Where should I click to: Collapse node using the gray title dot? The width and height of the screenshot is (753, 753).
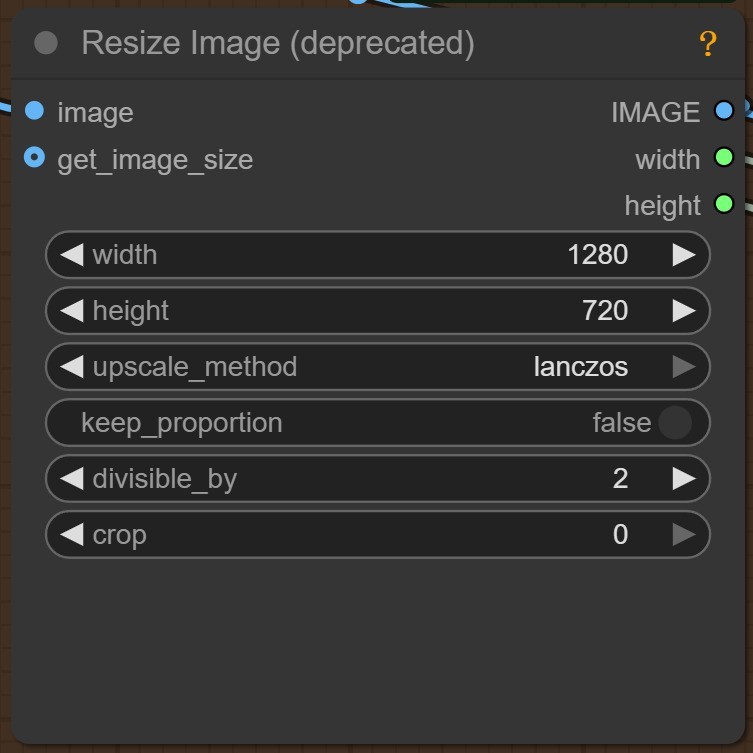point(46,43)
